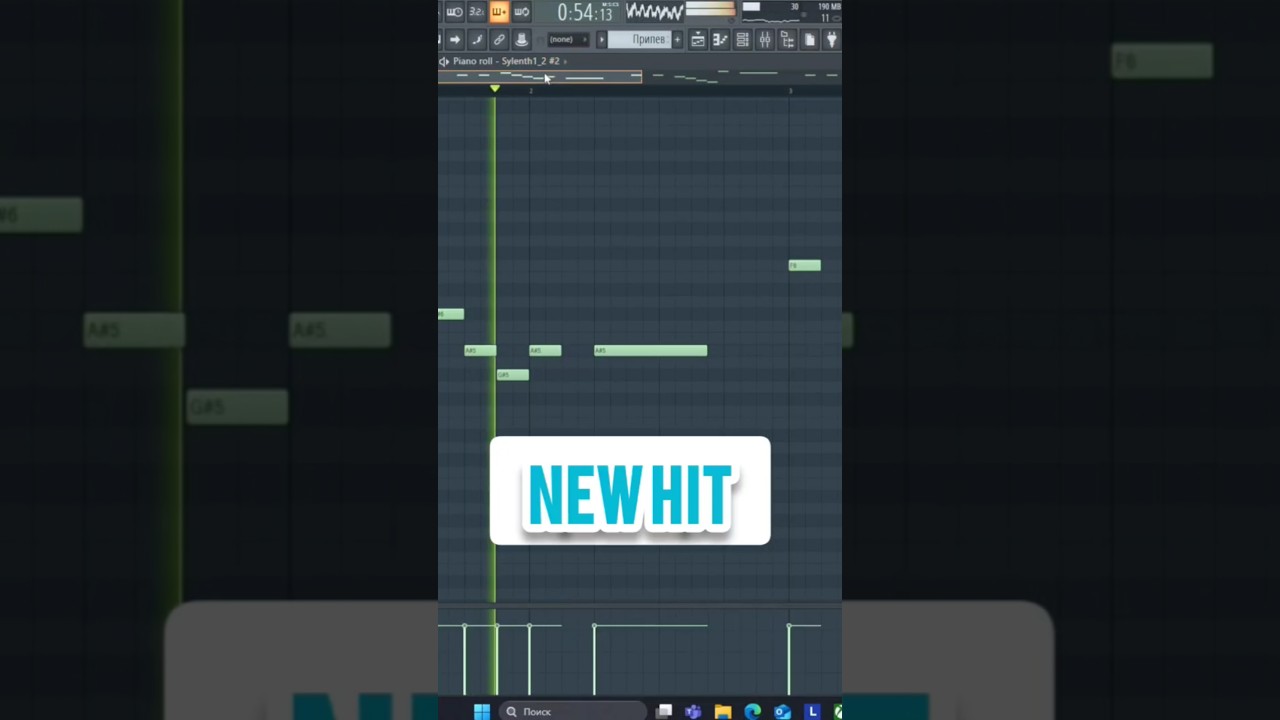This screenshot has width=1280, height=720.
Task: Open Microsoft Edge from the taskbar
Action: [753, 711]
